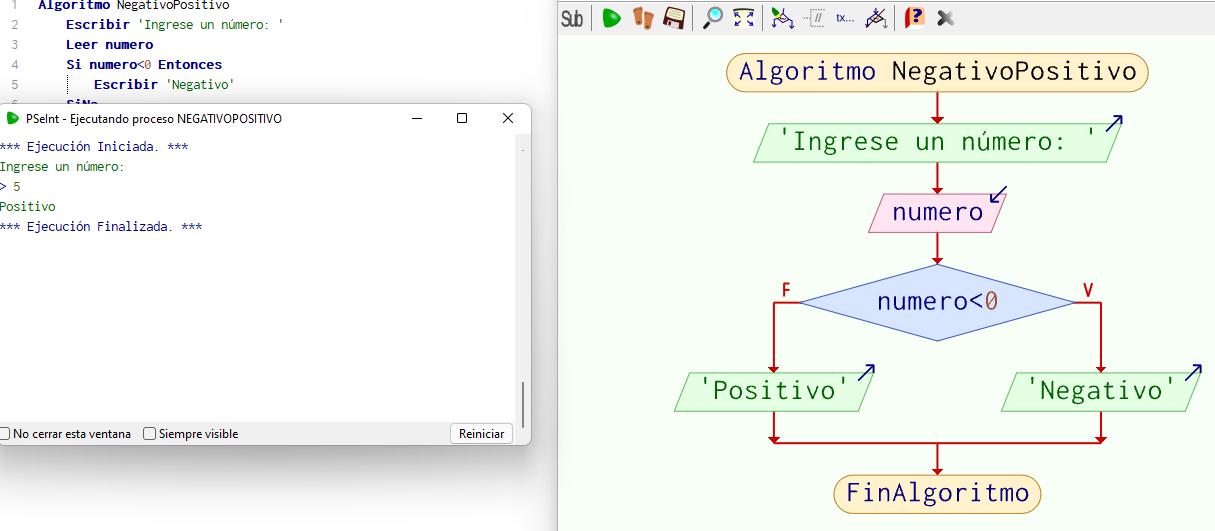Click the '*** Ejecución Finalizada. ***' console line
1215x531 pixels.
(101, 227)
